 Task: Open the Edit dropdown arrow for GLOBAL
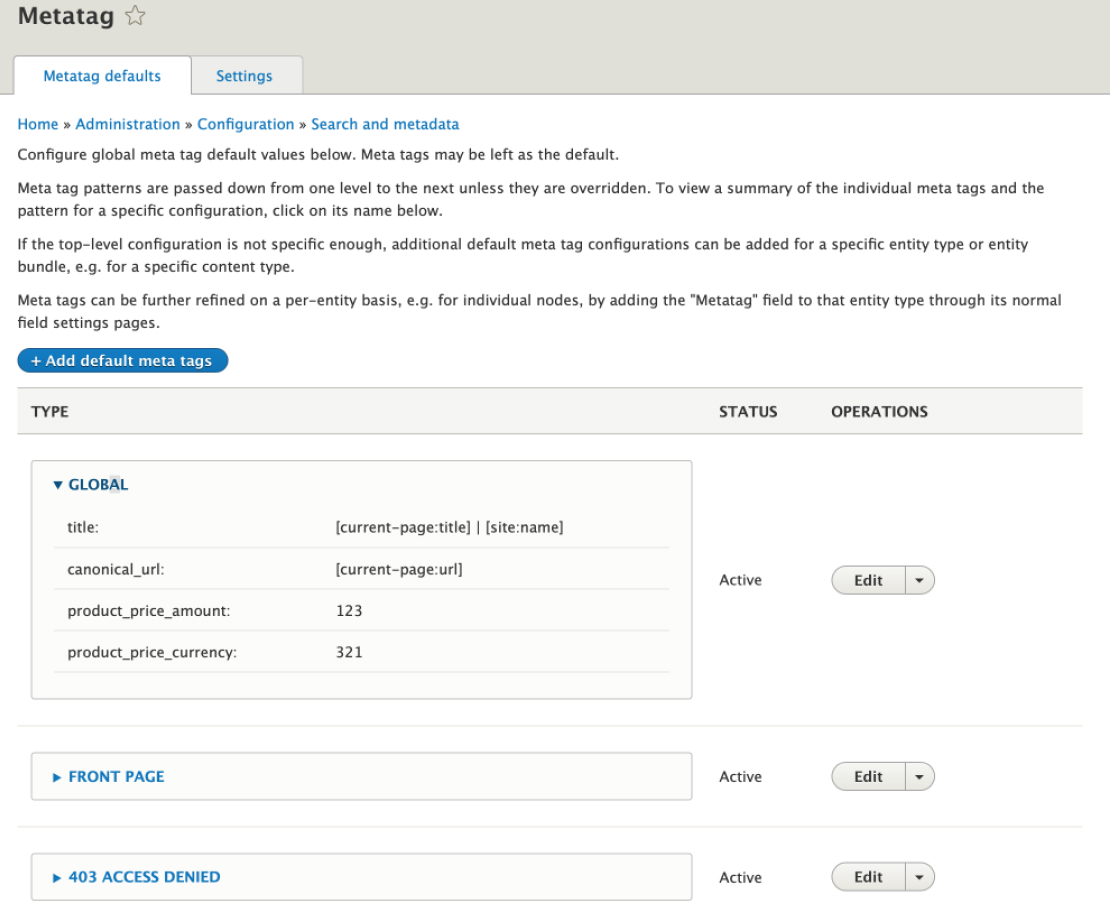[917, 580]
